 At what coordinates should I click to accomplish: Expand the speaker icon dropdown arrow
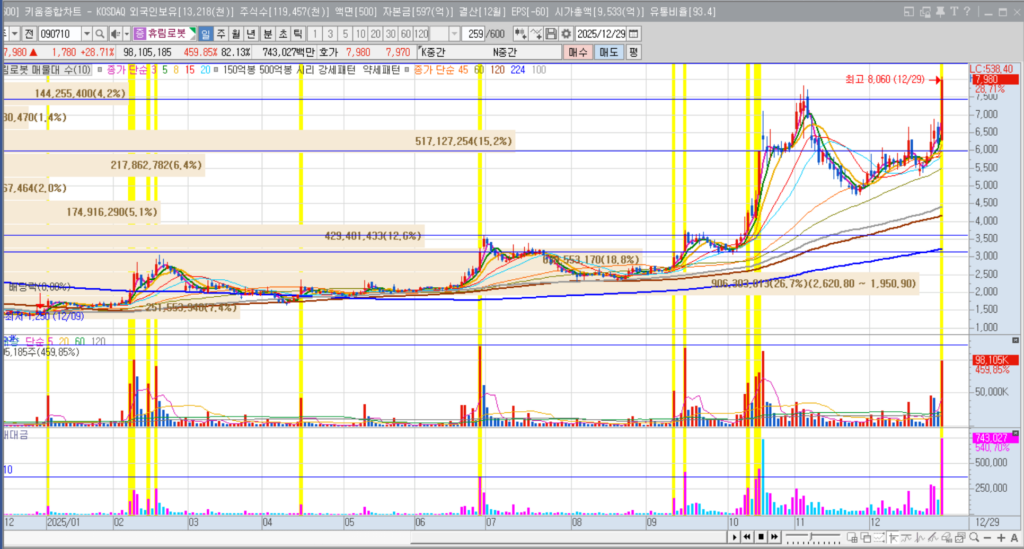tap(125, 32)
